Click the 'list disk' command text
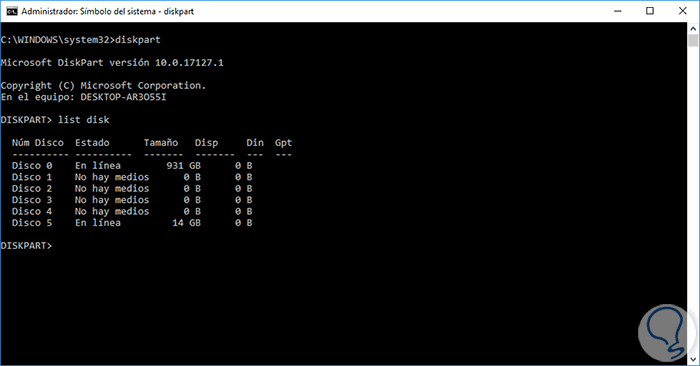Image resolution: width=700 pixels, height=366 pixels. pos(83,120)
